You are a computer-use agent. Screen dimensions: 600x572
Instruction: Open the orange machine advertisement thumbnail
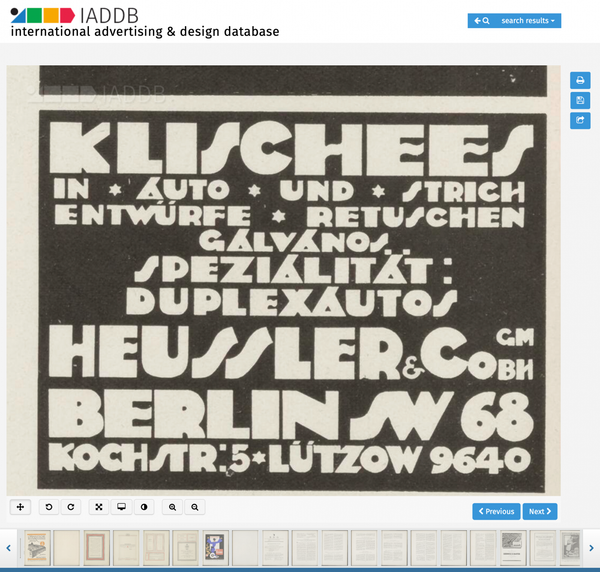tap(37, 548)
